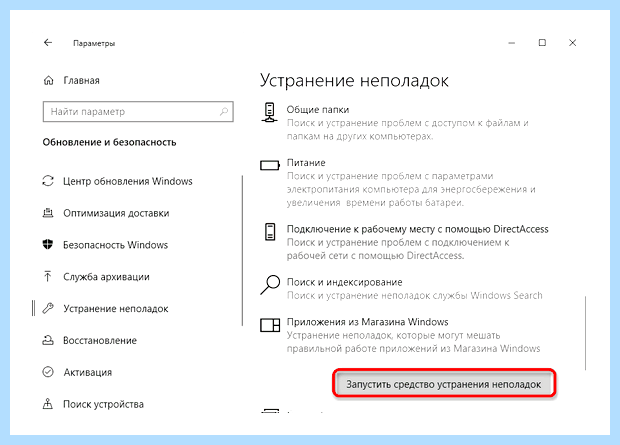
Task: Click the Восстановление icon
Action: pos(48,340)
